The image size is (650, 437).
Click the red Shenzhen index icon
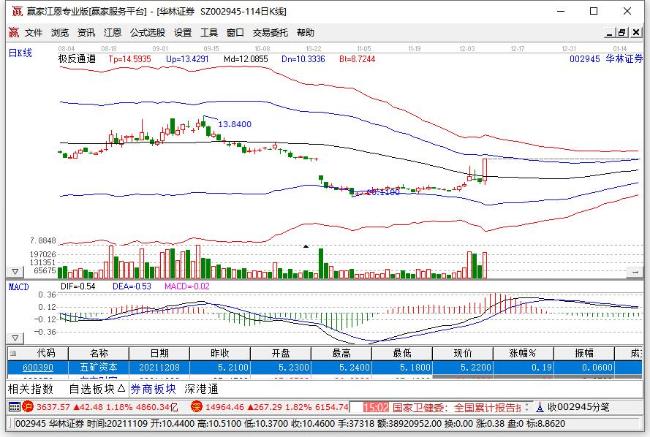(196, 407)
